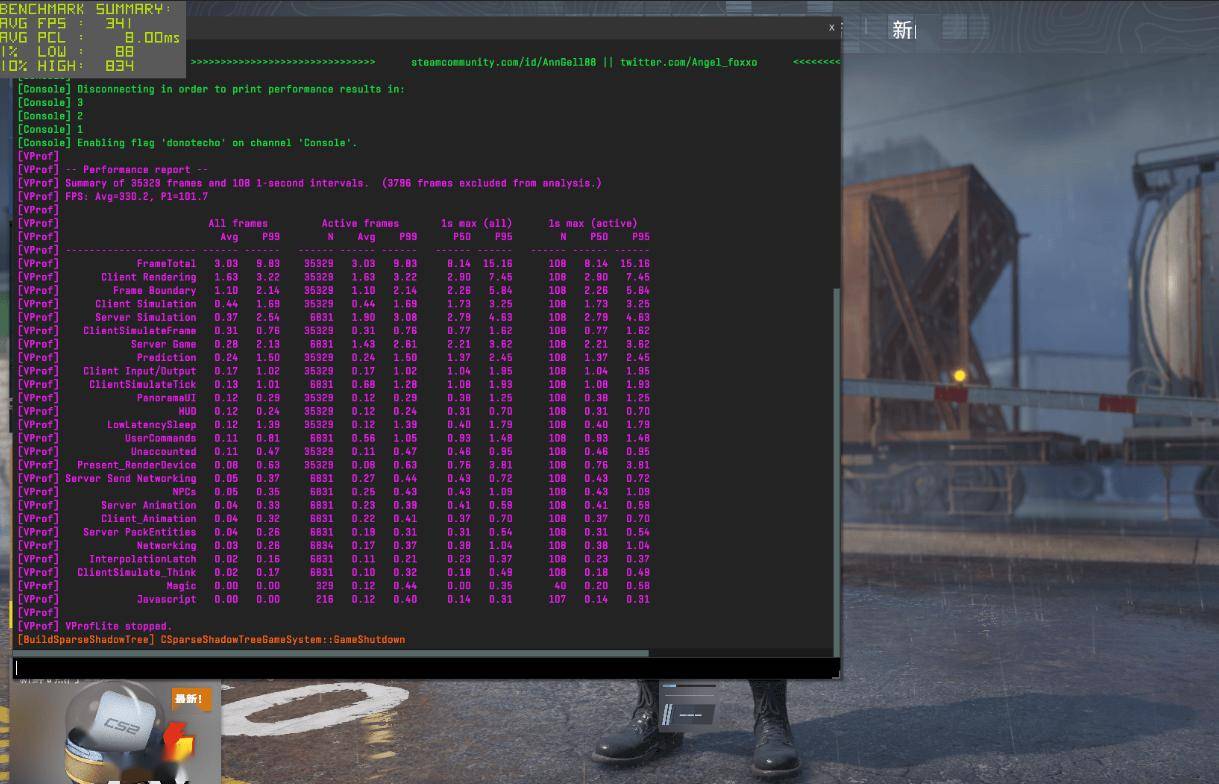The width and height of the screenshot is (1219, 784).
Task: Click the horizontal scrollbar under console output
Action: (x=330, y=653)
